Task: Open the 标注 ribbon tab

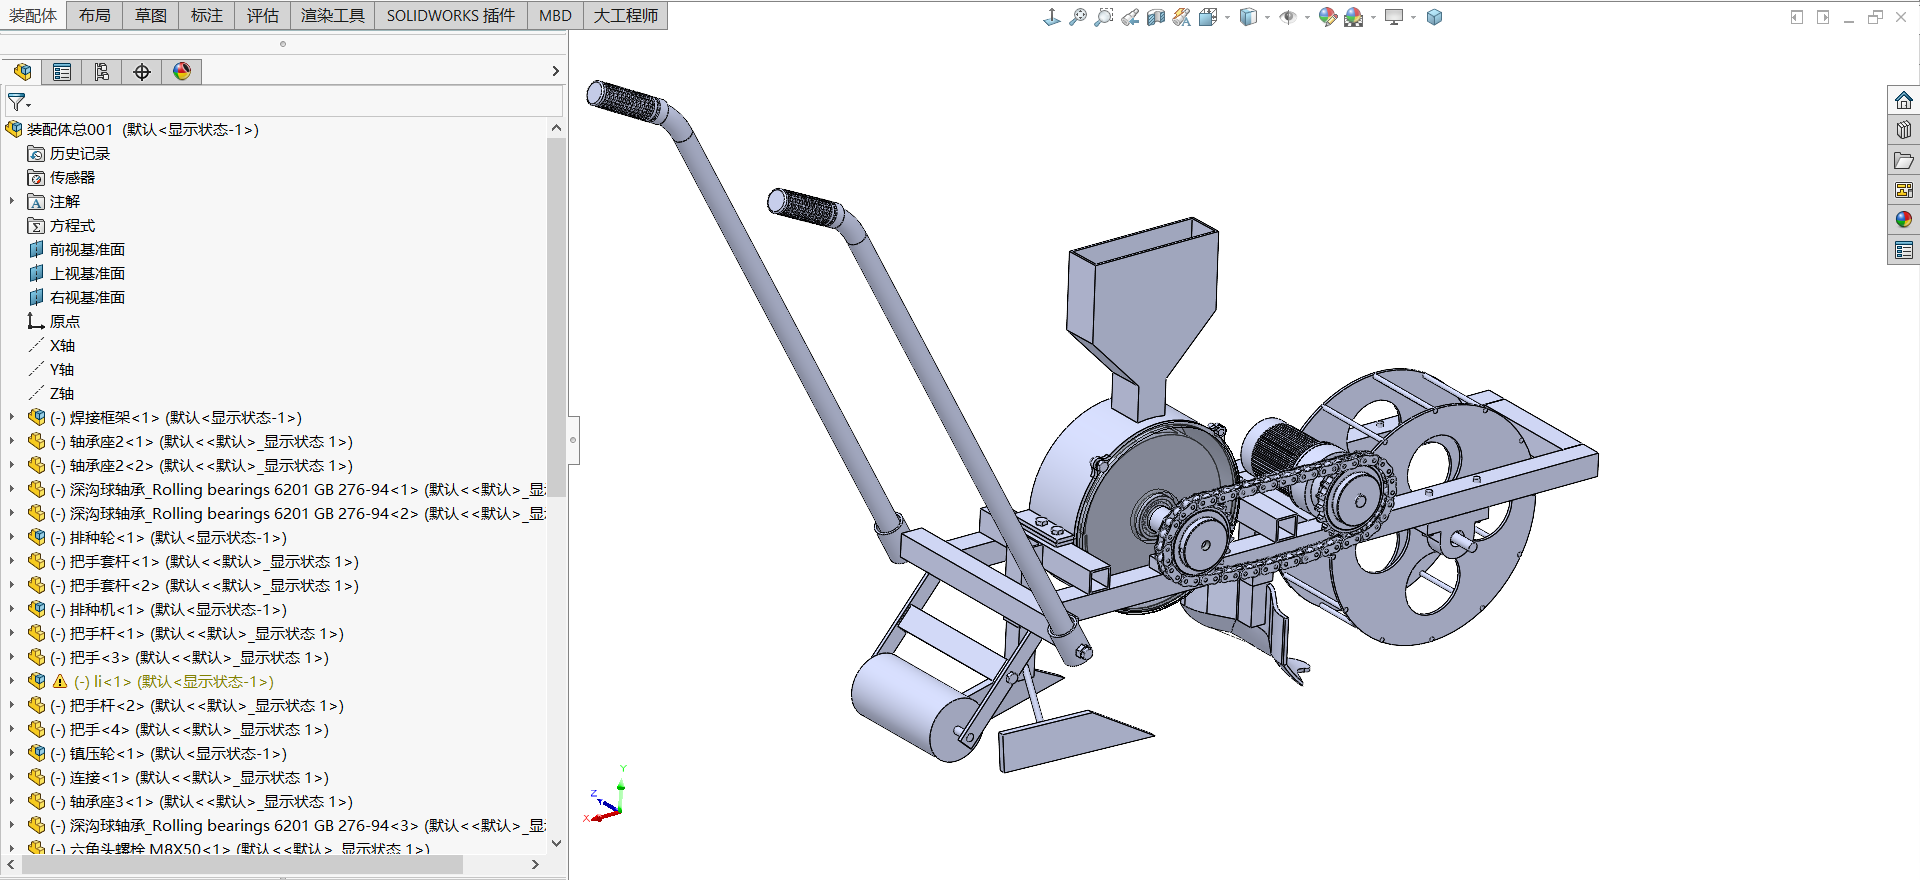Action: (x=207, y=15)
